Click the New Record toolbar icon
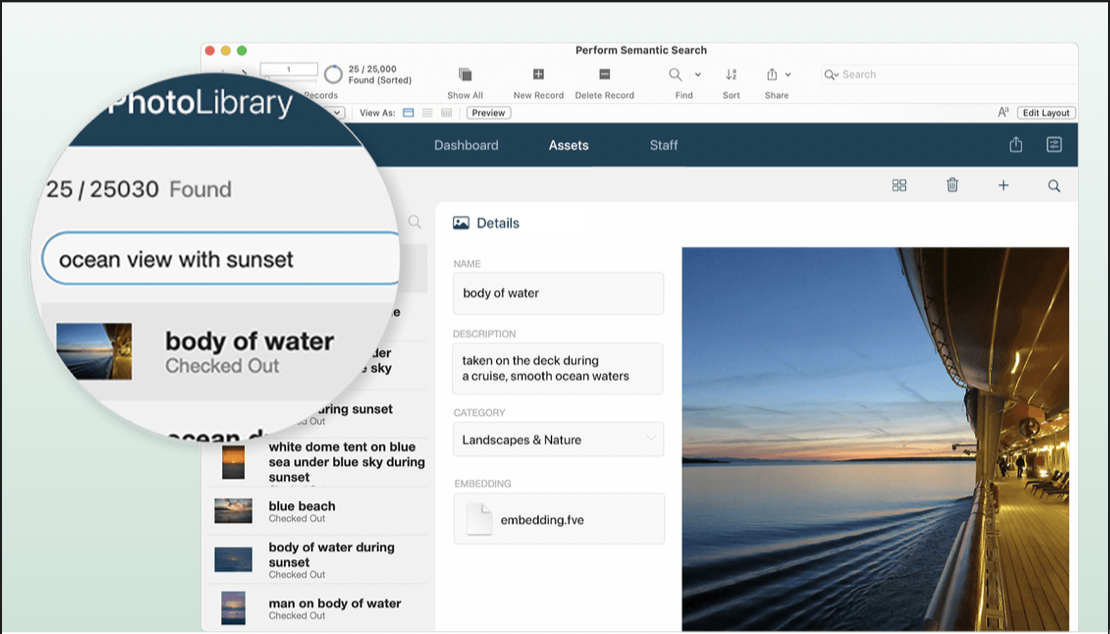Image resolution: width=1110 pixels, height=634 pixels. tap(538, 75)
